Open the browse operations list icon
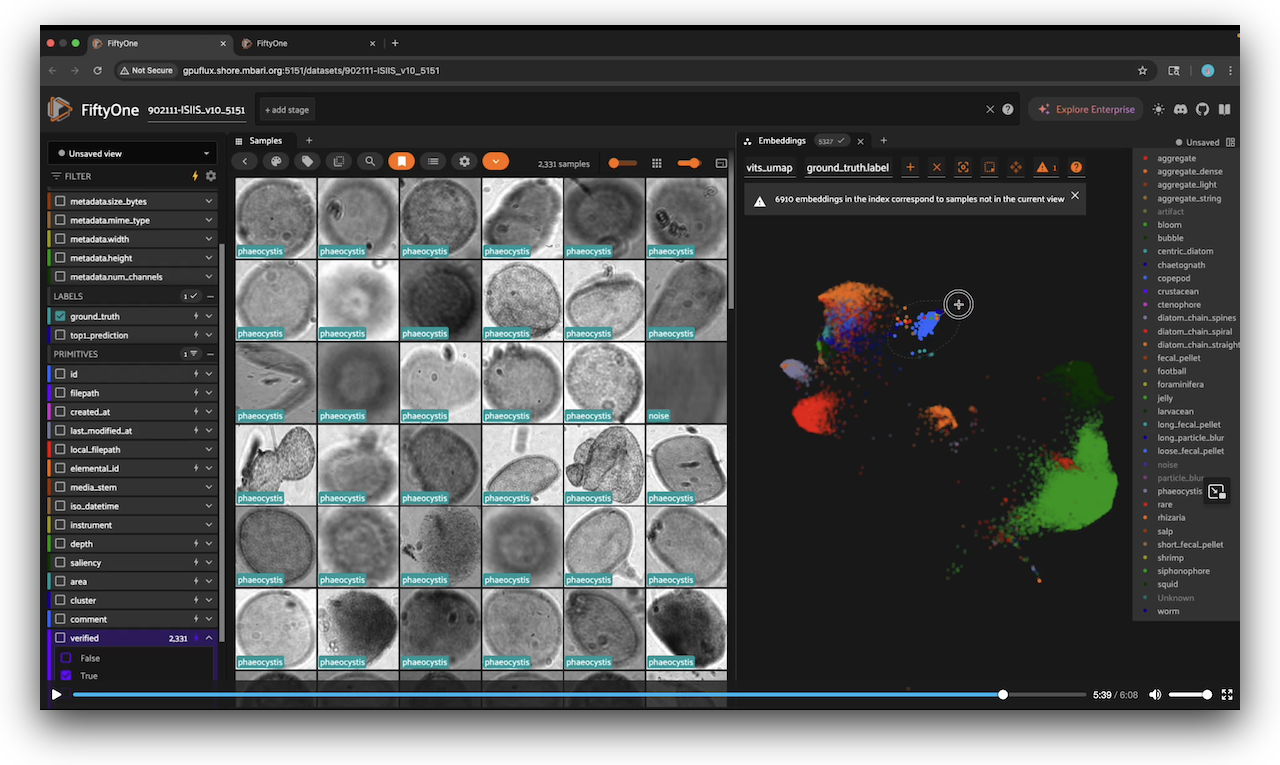The height and width of the screenshot is (765, 1280). 432,161
